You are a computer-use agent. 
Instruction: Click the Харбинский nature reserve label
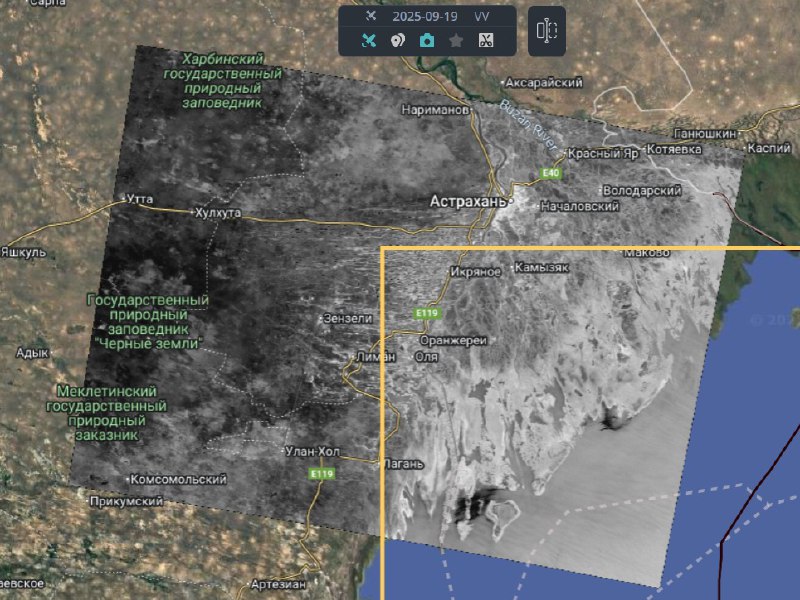click(x=222, y=81)
